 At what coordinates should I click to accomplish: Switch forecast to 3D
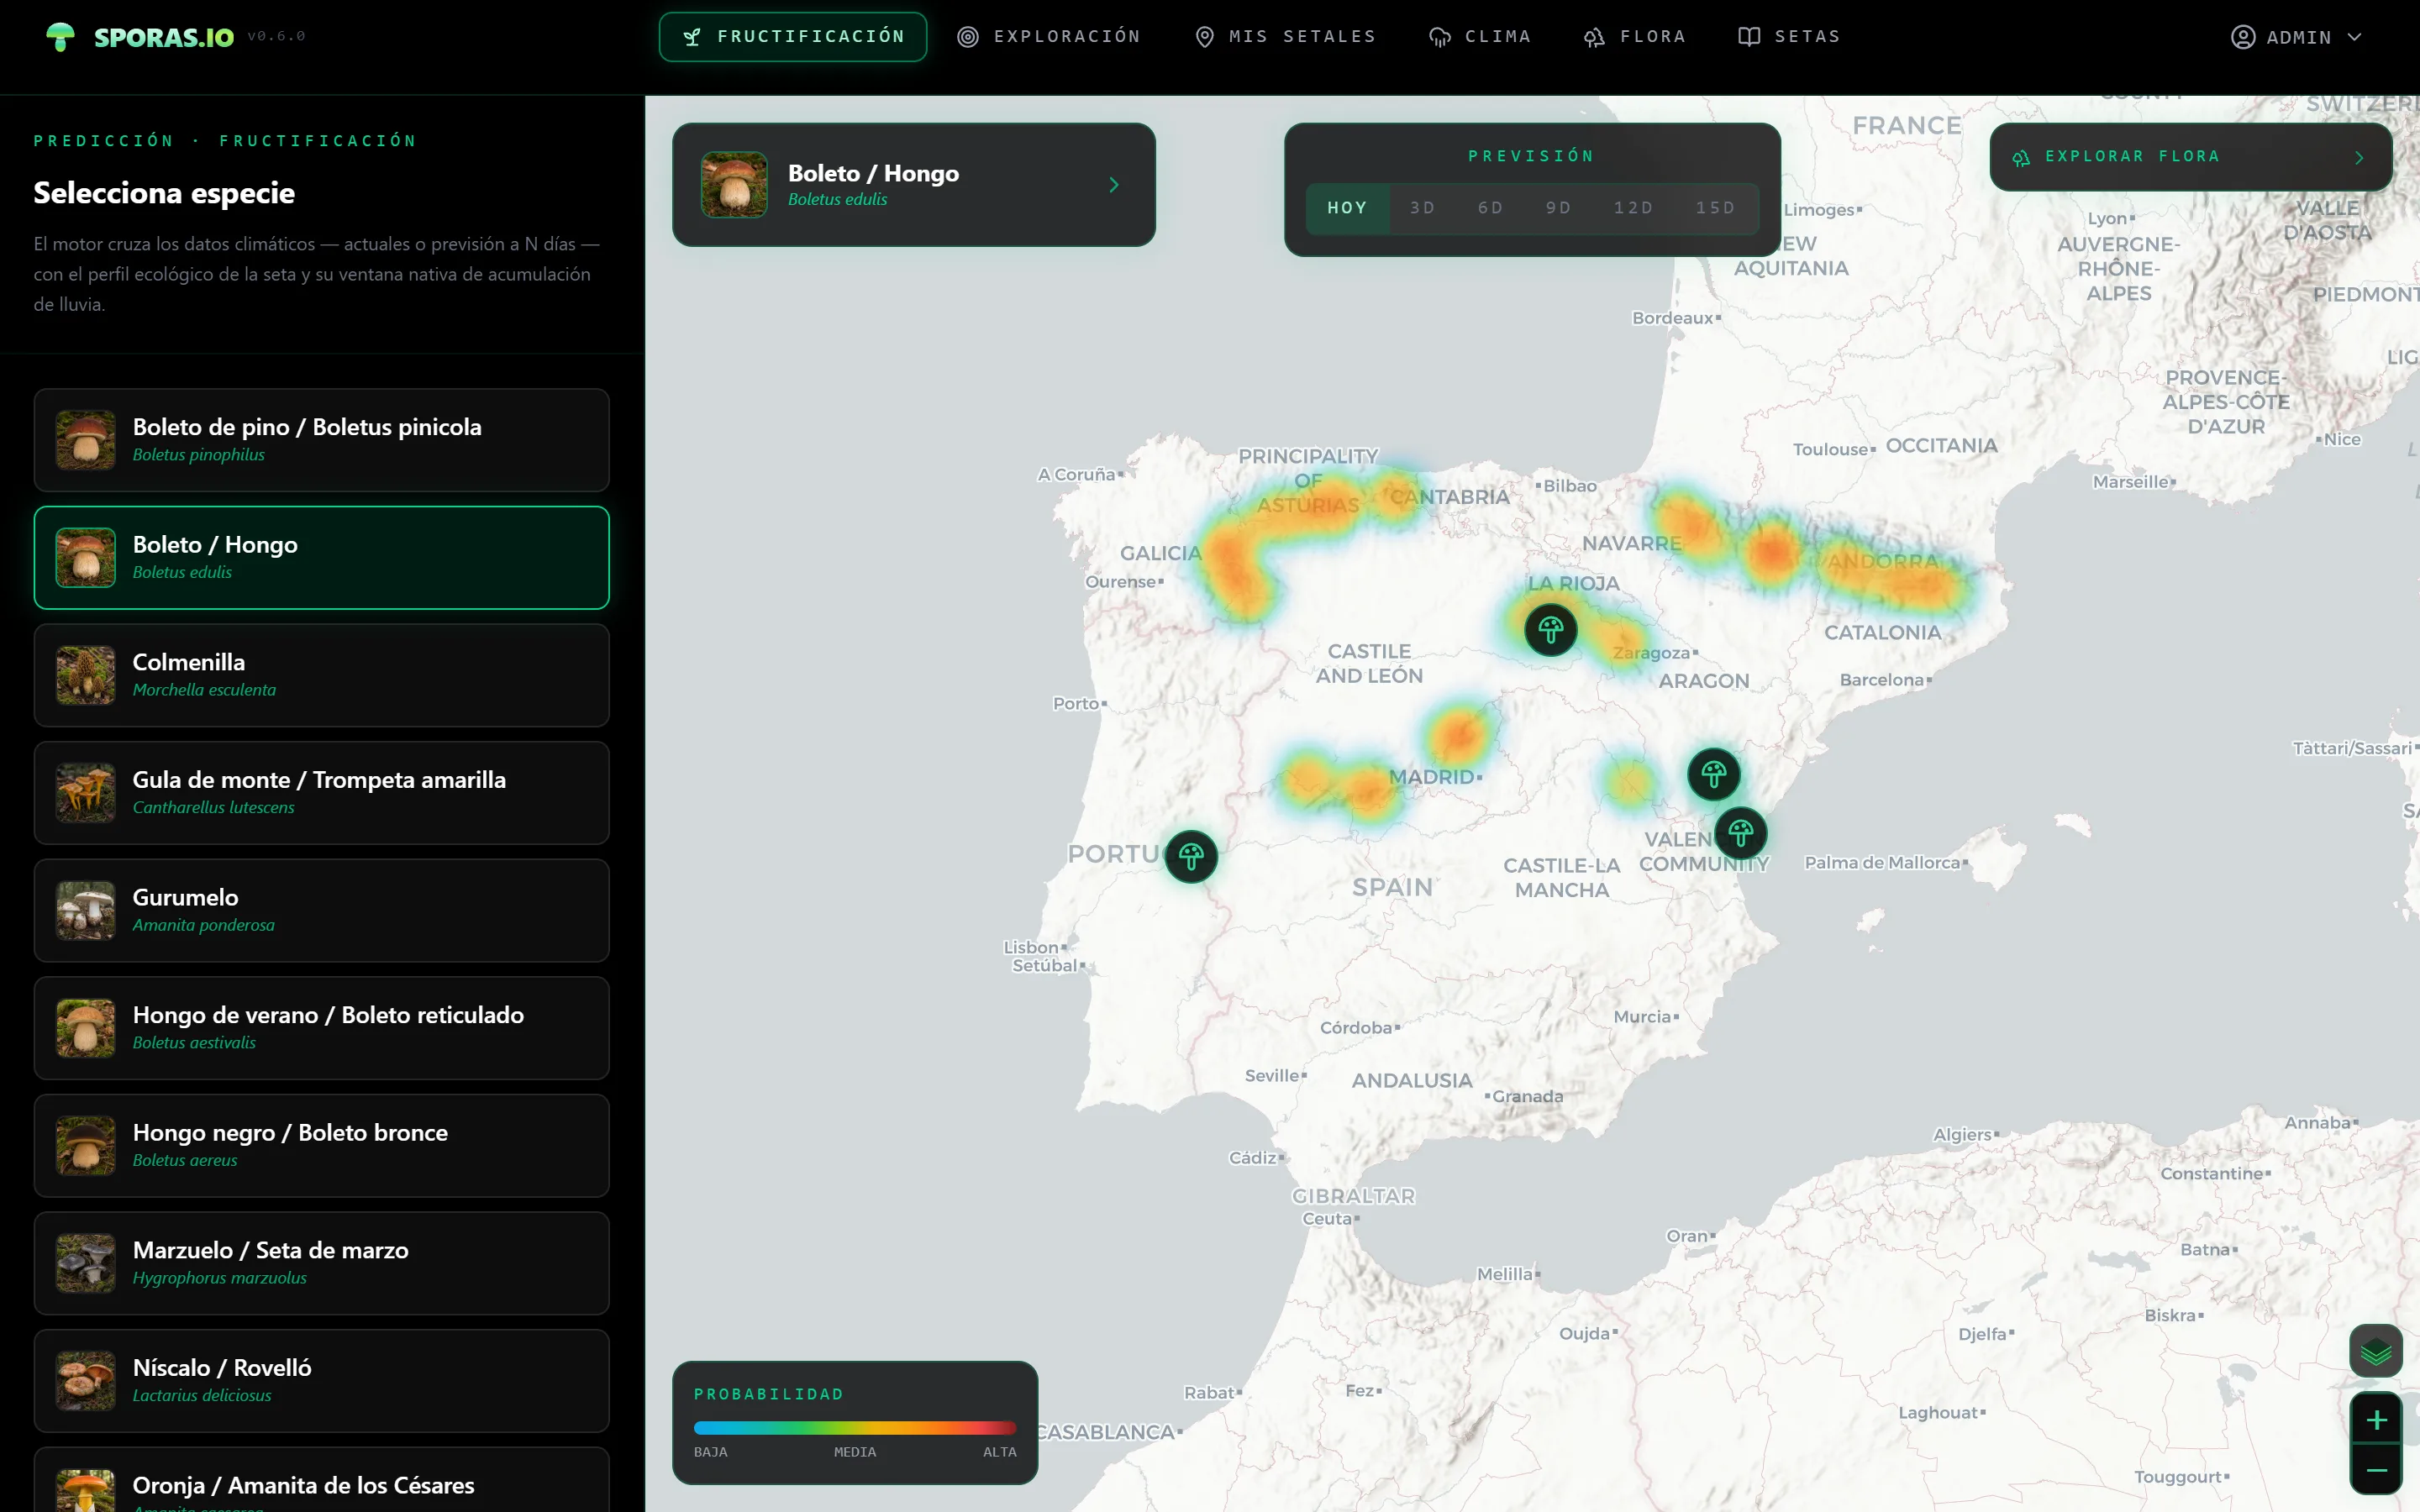[x=1422, y=208]
